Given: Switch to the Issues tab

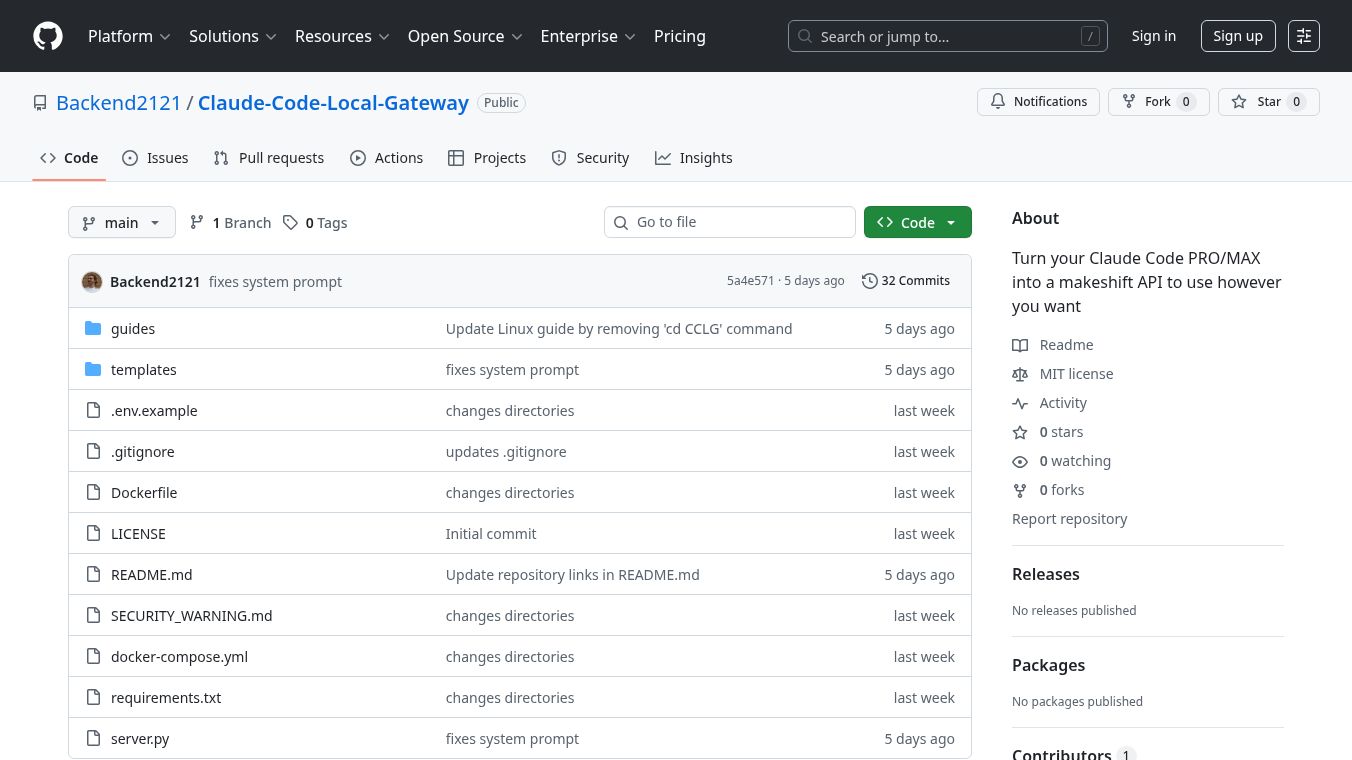Looking at the screenshot, I should click(155, 158).
